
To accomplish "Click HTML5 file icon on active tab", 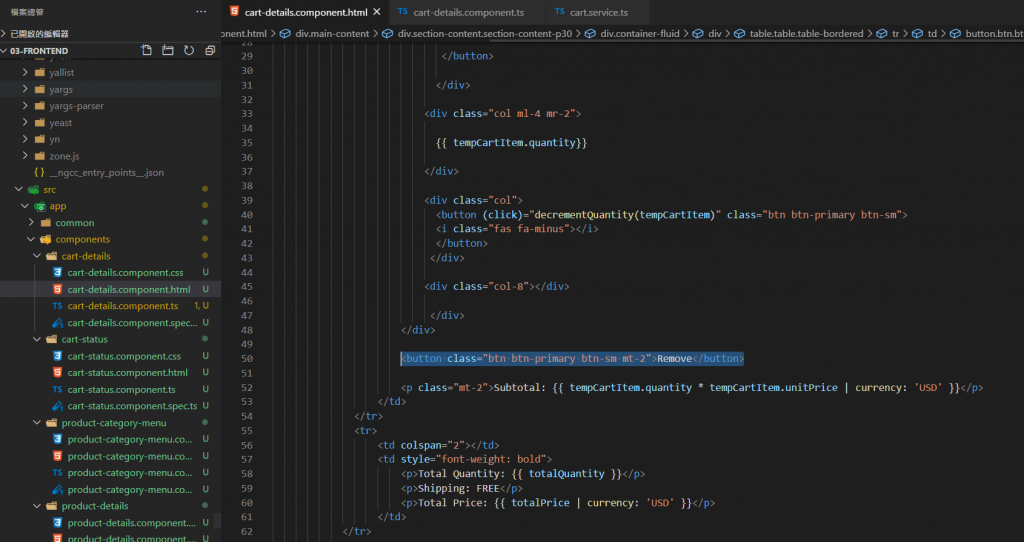I will coord(234,12).
